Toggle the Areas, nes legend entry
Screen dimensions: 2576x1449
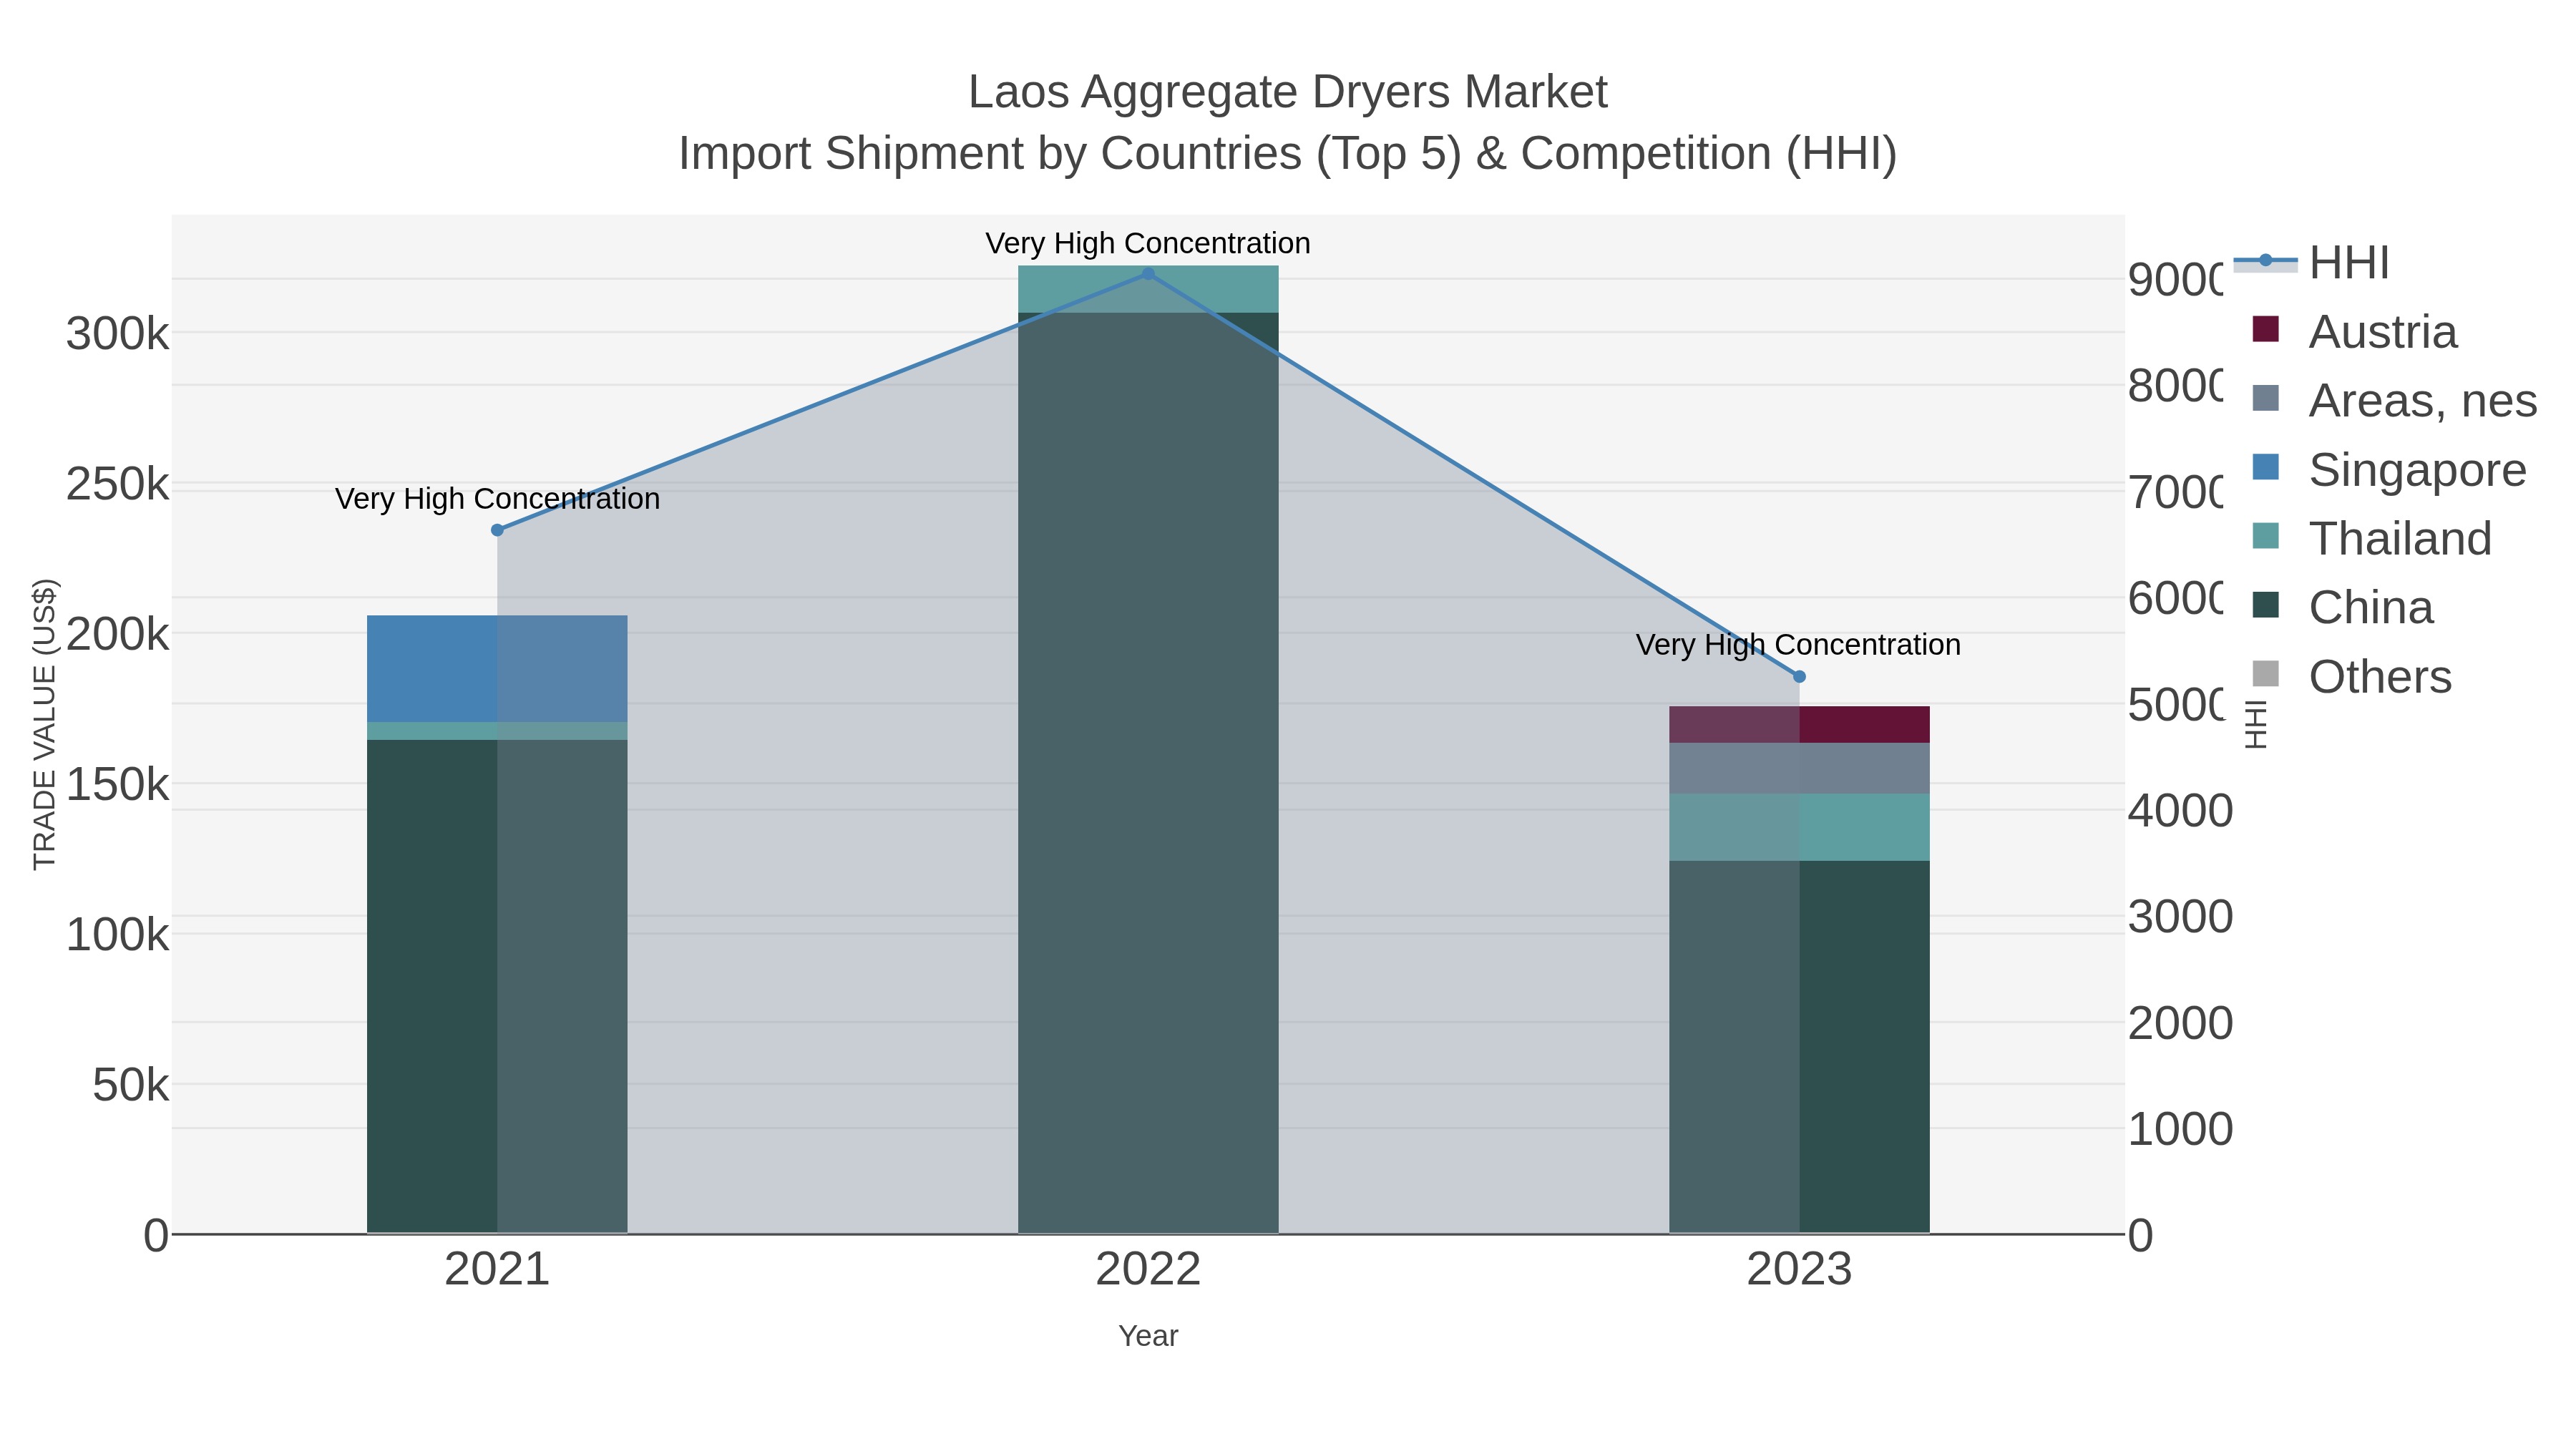pyautogui.click(x=2394, y=401)
